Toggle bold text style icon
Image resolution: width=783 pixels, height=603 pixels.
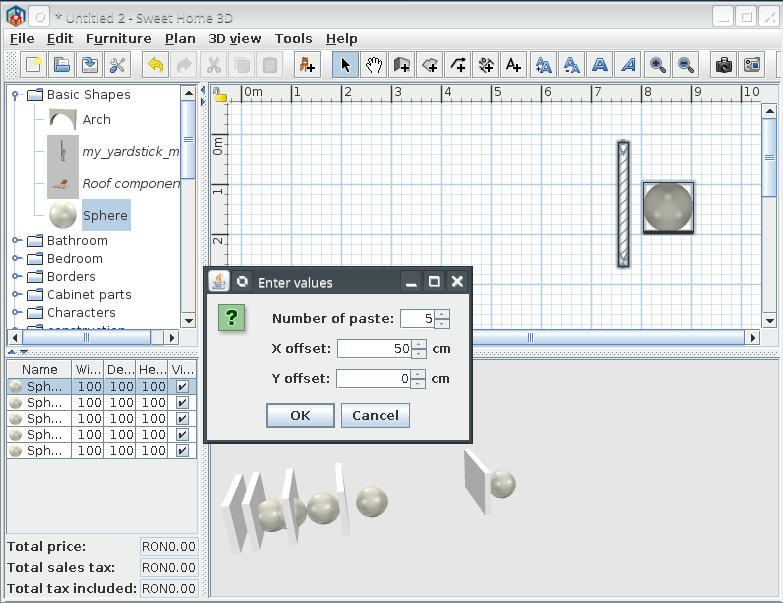coord(600,65)
